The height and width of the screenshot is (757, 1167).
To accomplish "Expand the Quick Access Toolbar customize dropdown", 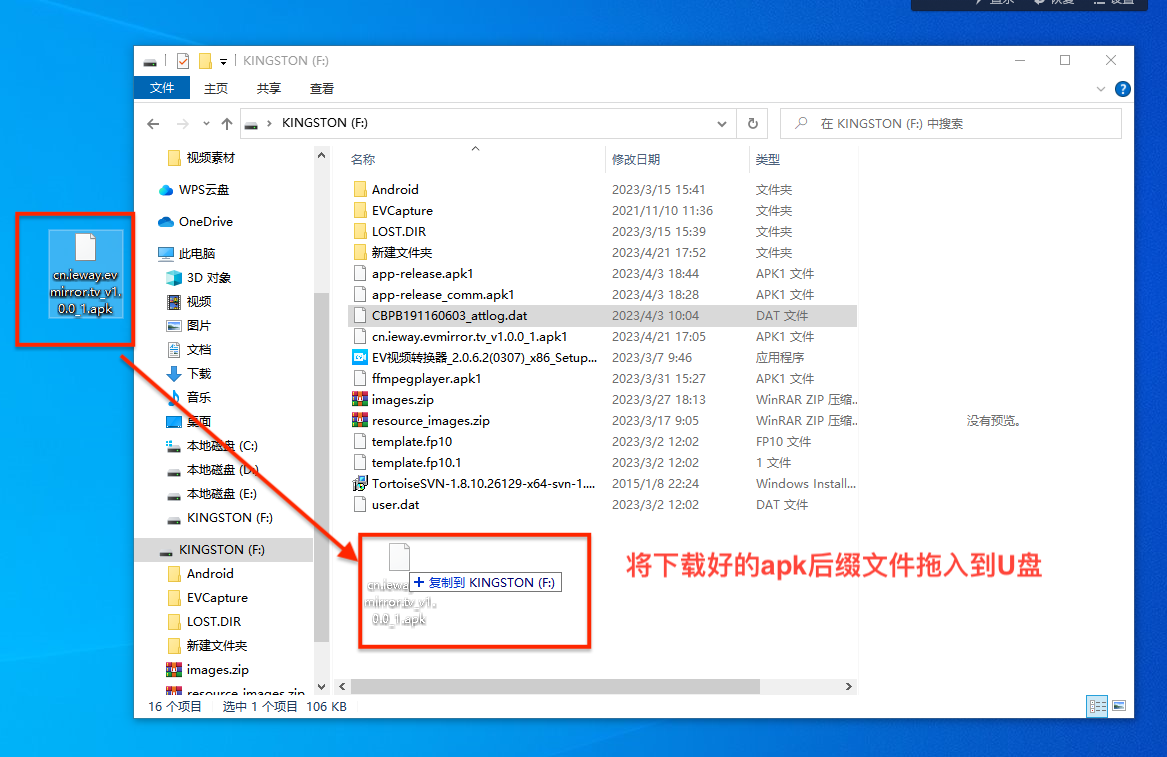I will (222, 60).
